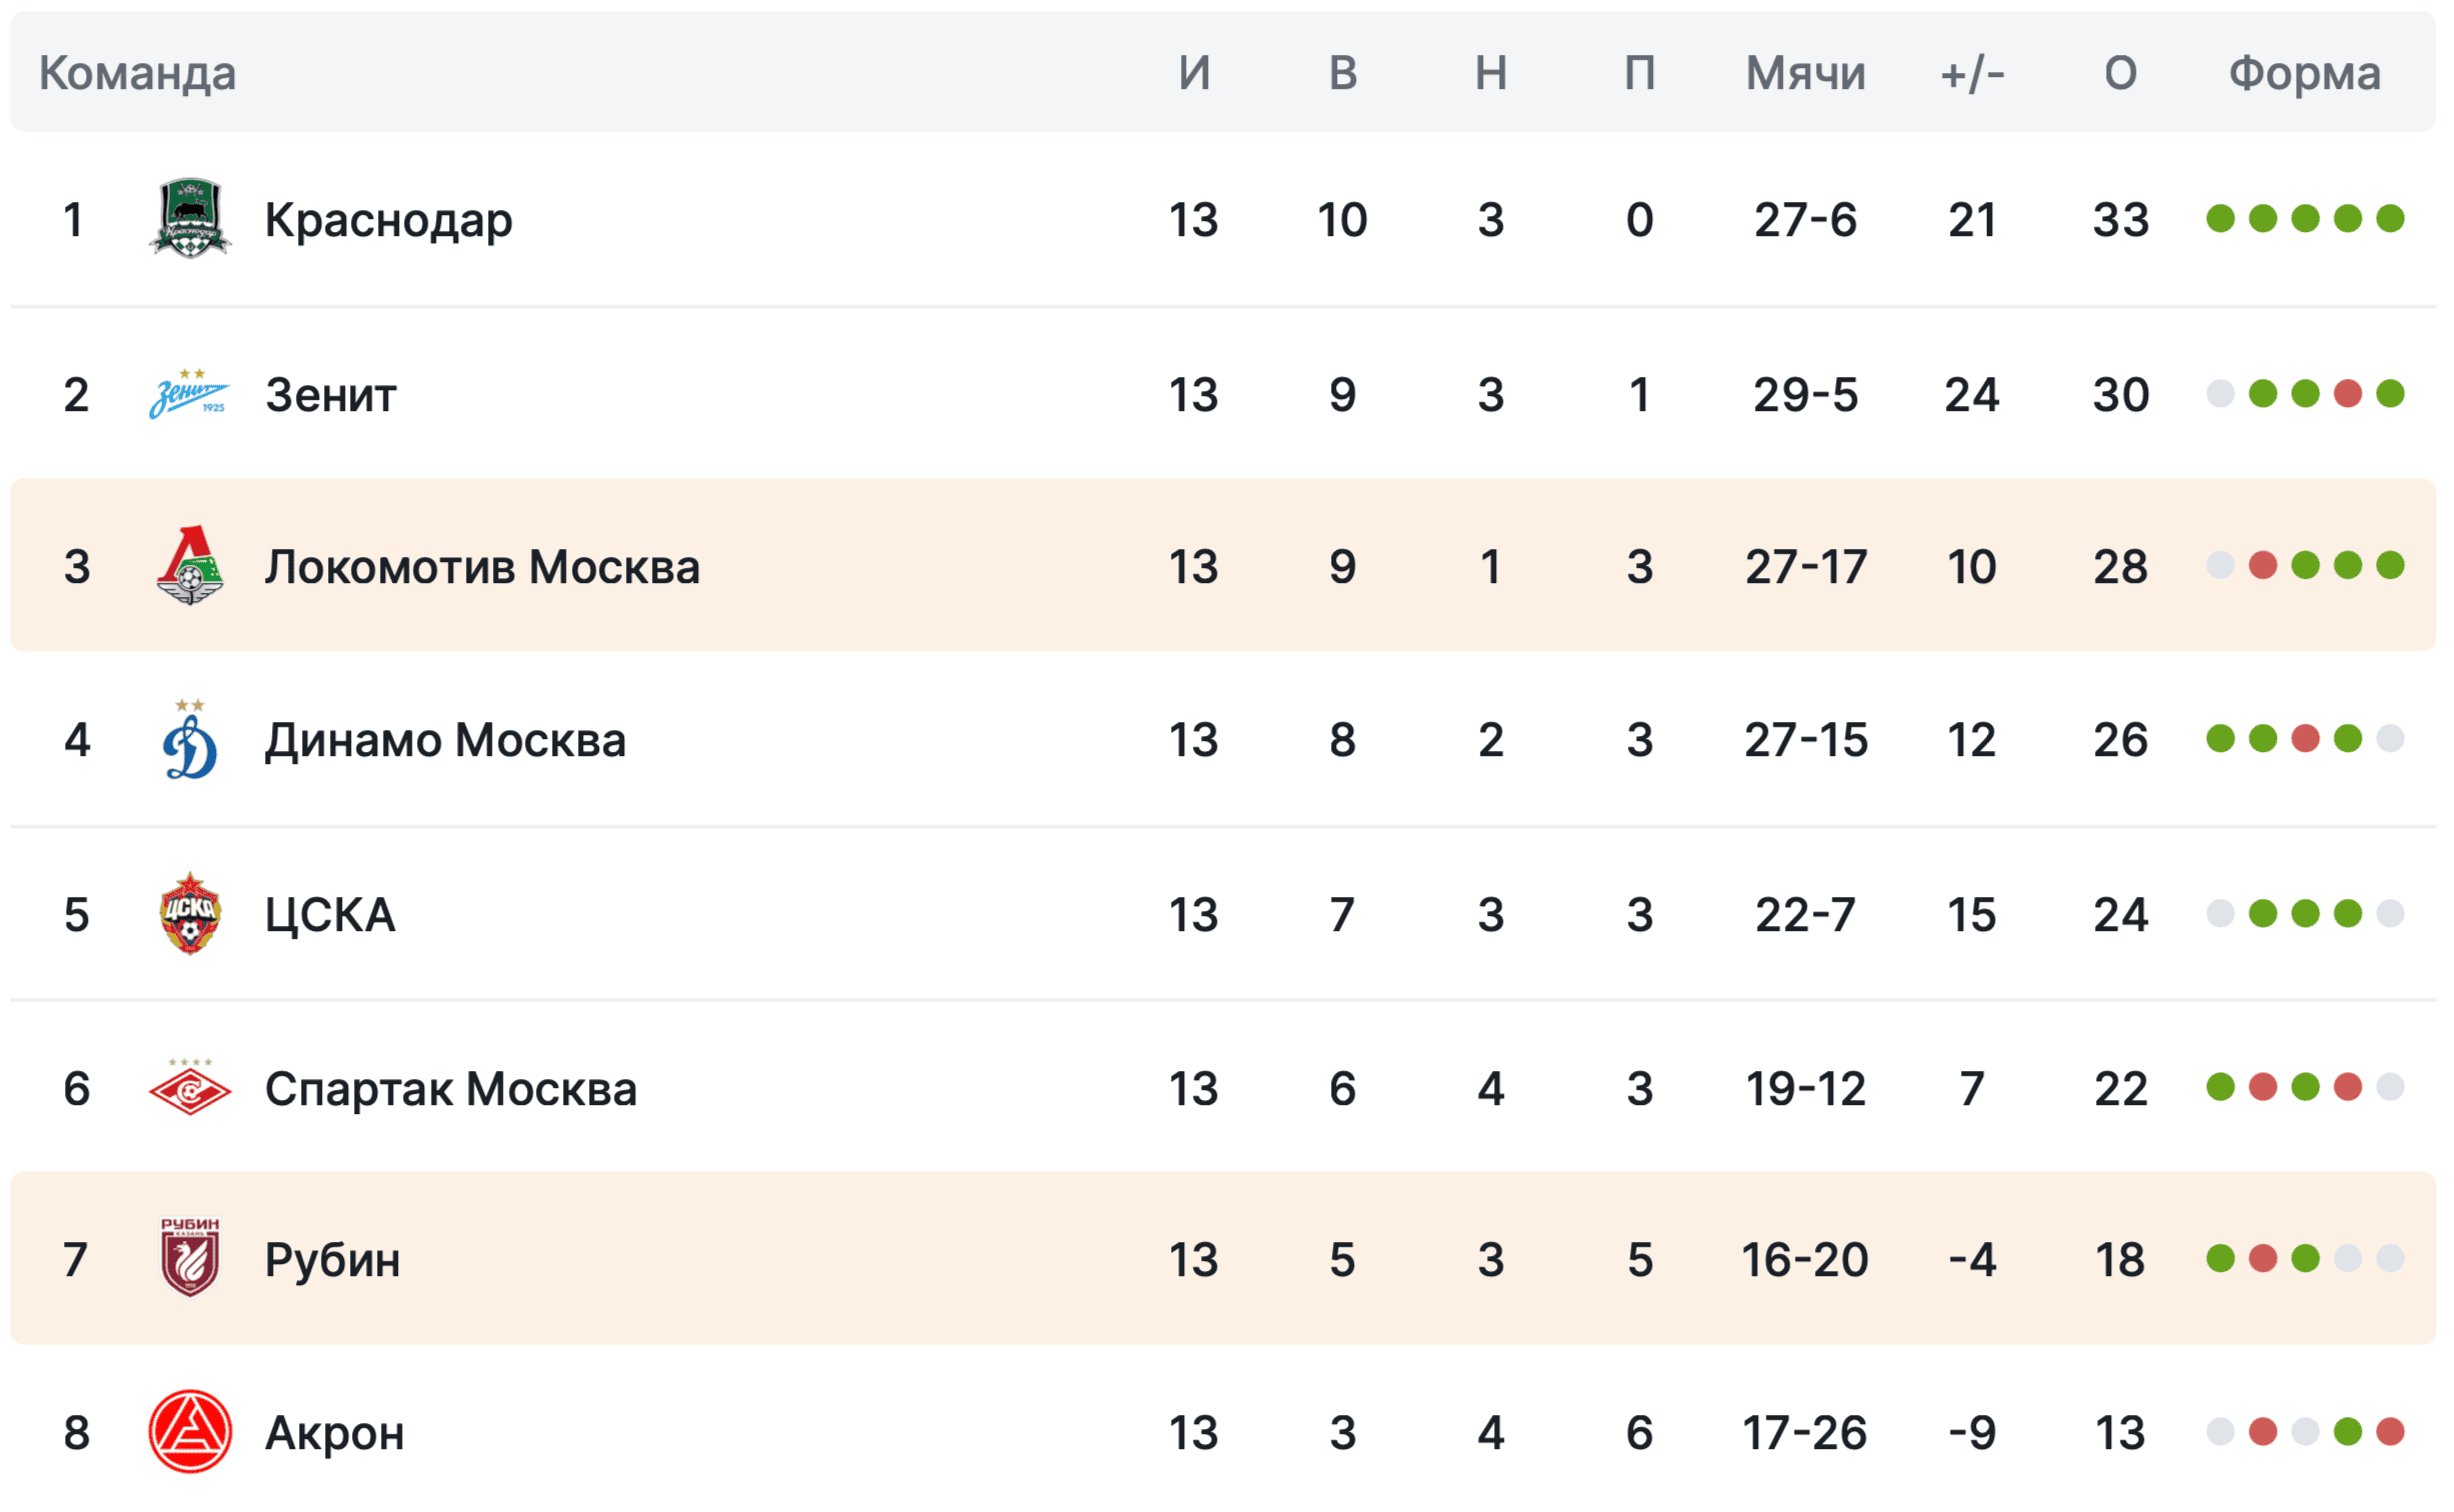Click the Zenit club logo

tap(190, 393)
